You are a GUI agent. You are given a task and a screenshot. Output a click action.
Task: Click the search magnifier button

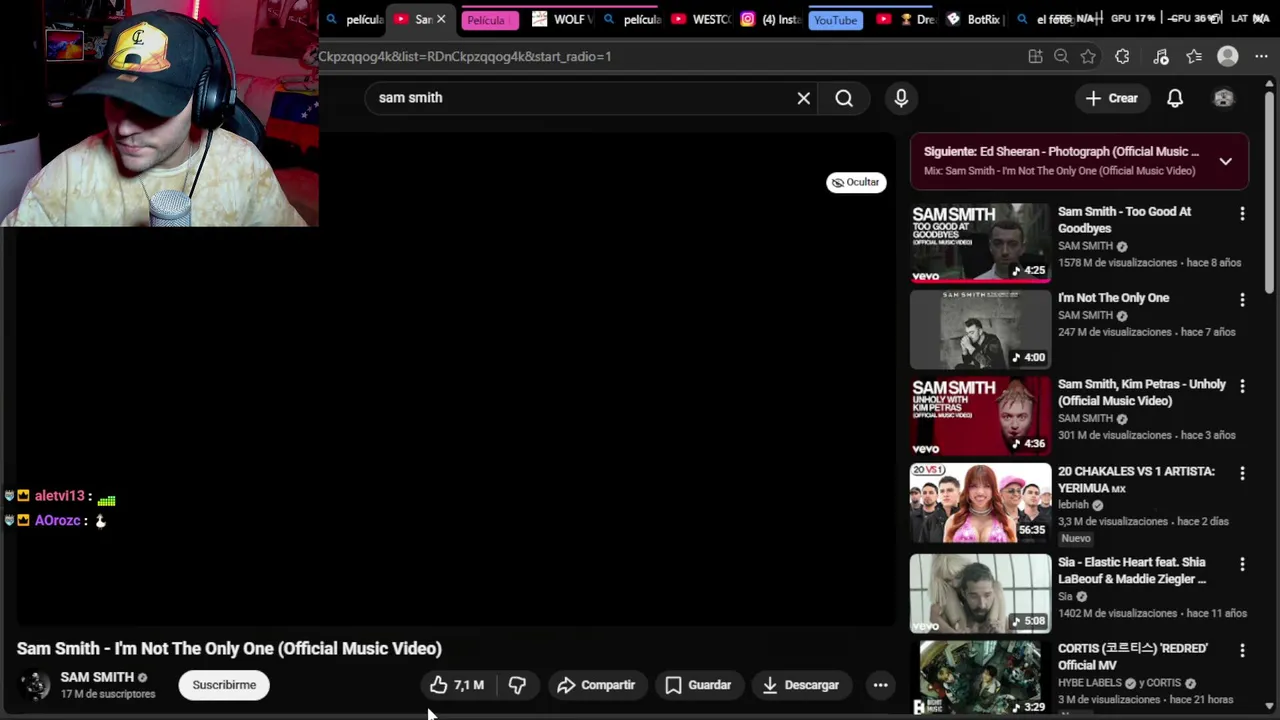(x=844, y=98)
